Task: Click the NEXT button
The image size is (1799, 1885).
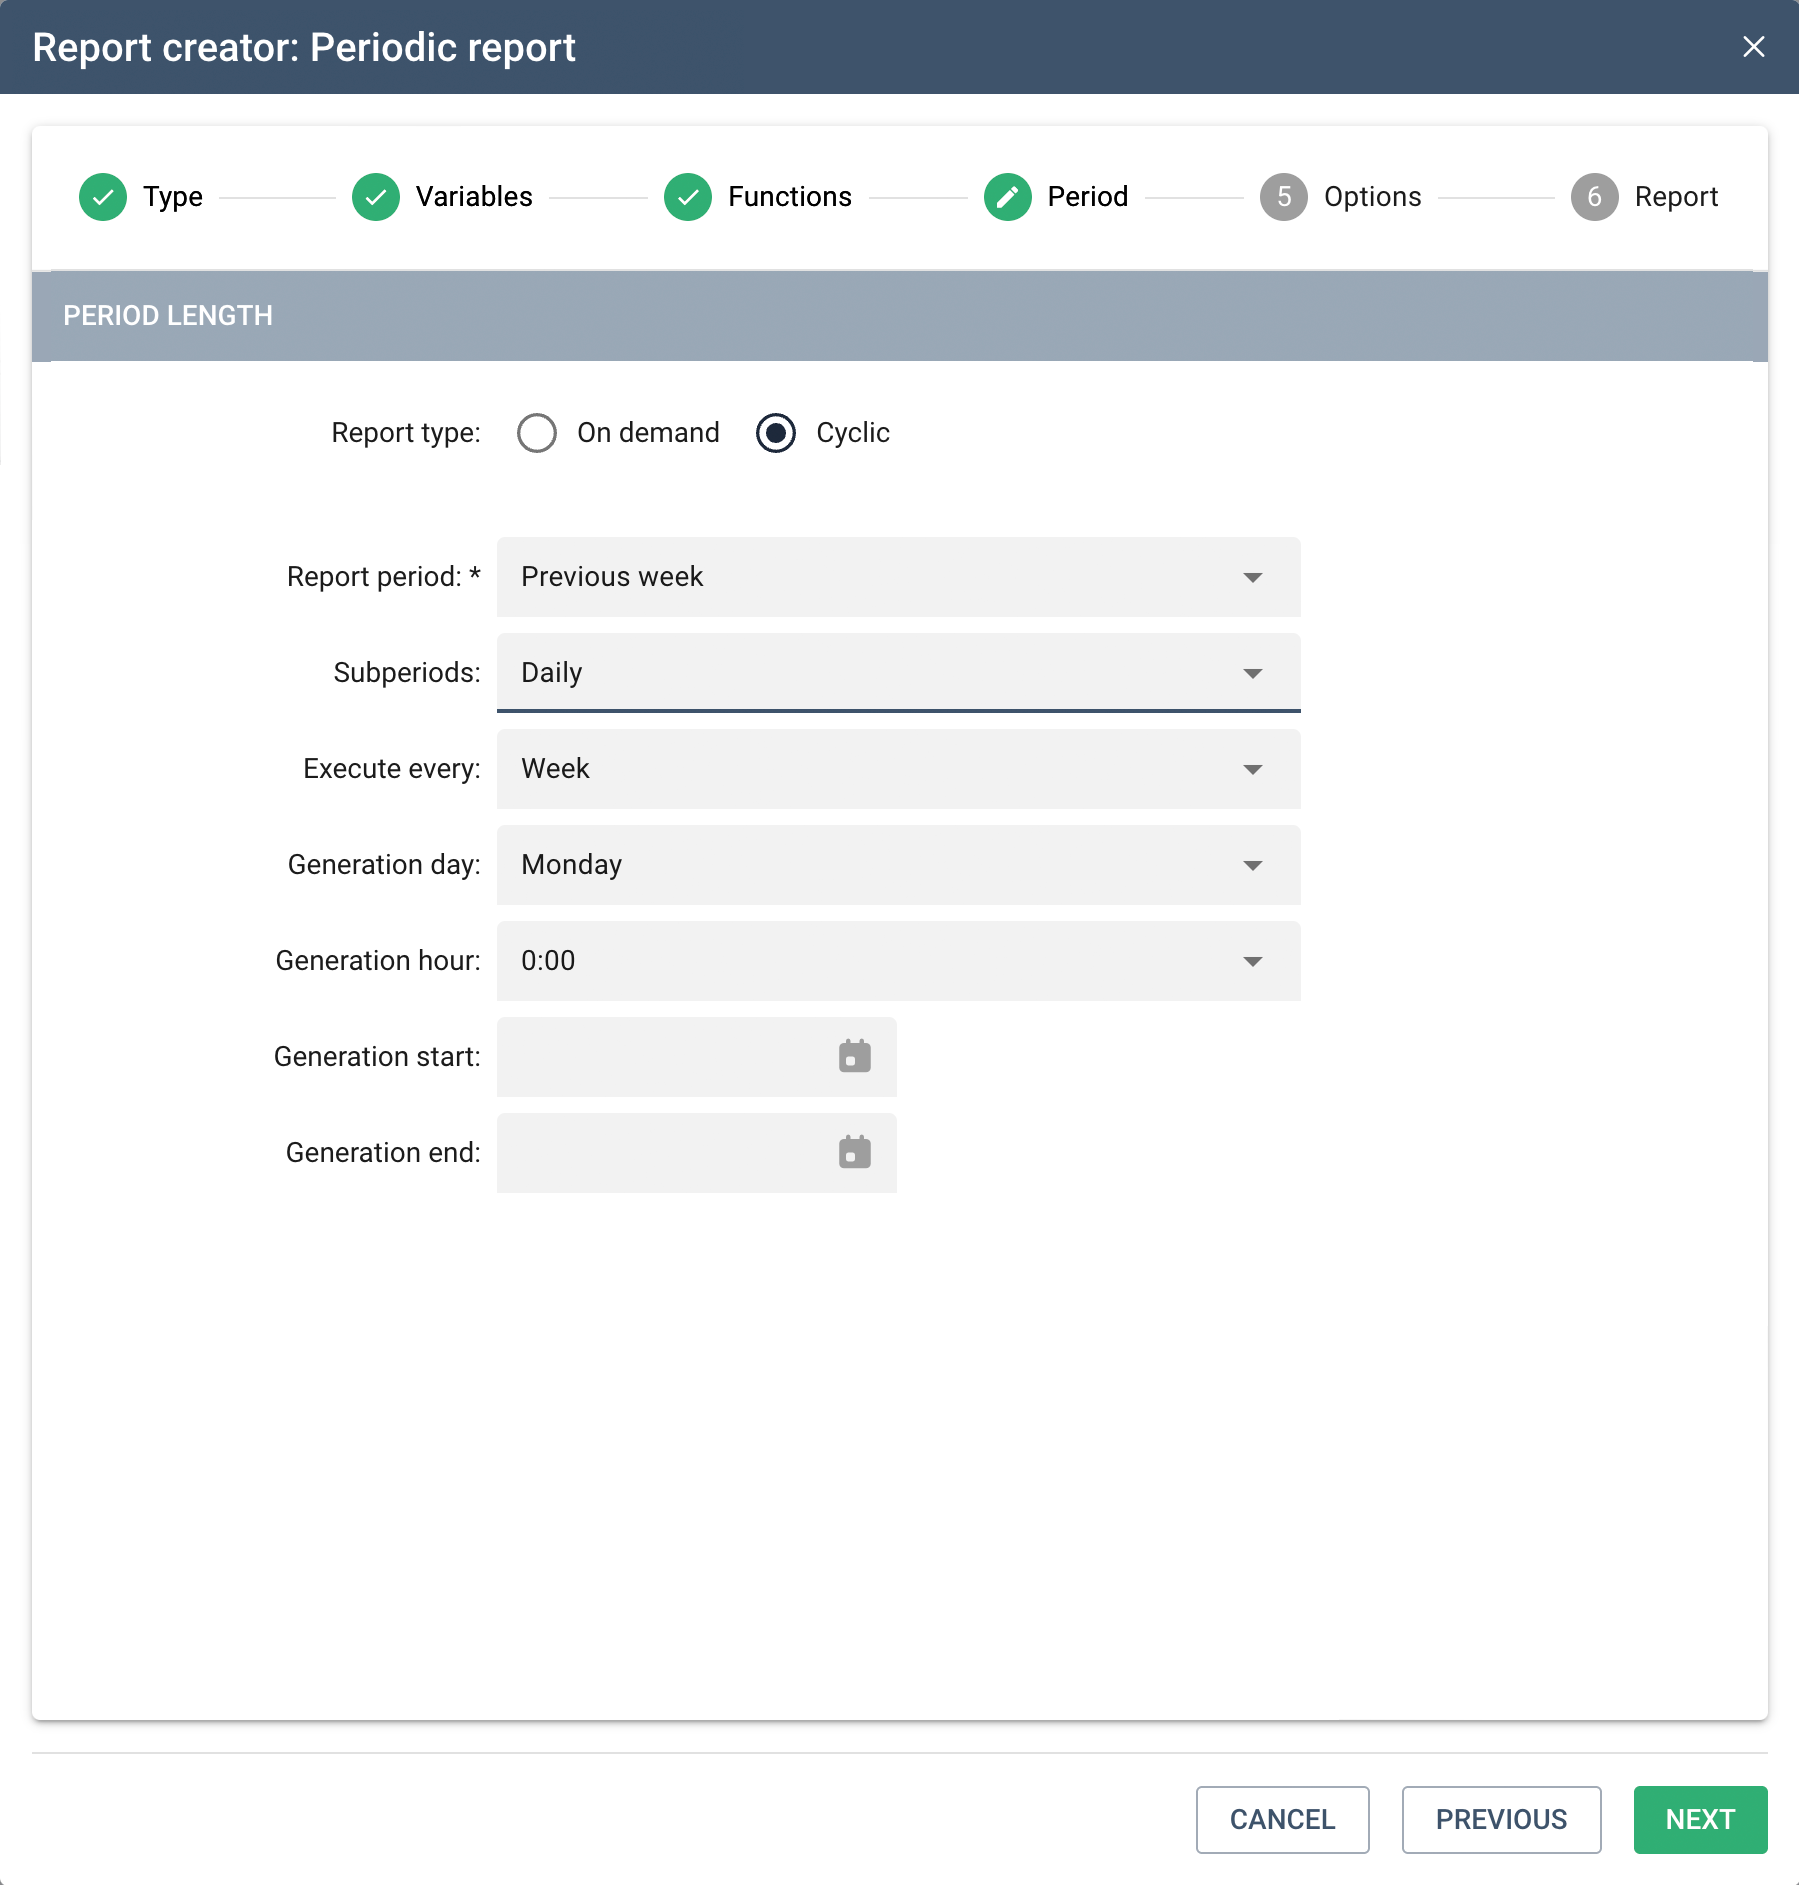Action: [x=1701, y=1820]
